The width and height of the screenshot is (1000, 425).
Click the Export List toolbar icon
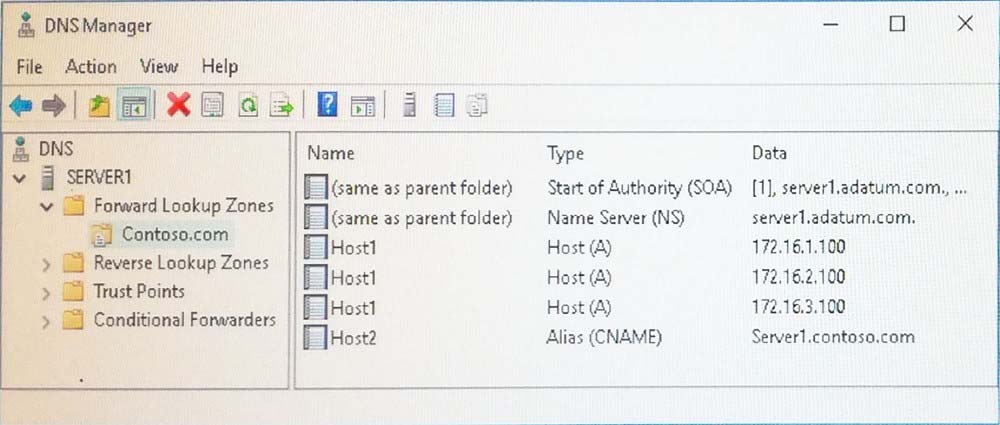281,105
